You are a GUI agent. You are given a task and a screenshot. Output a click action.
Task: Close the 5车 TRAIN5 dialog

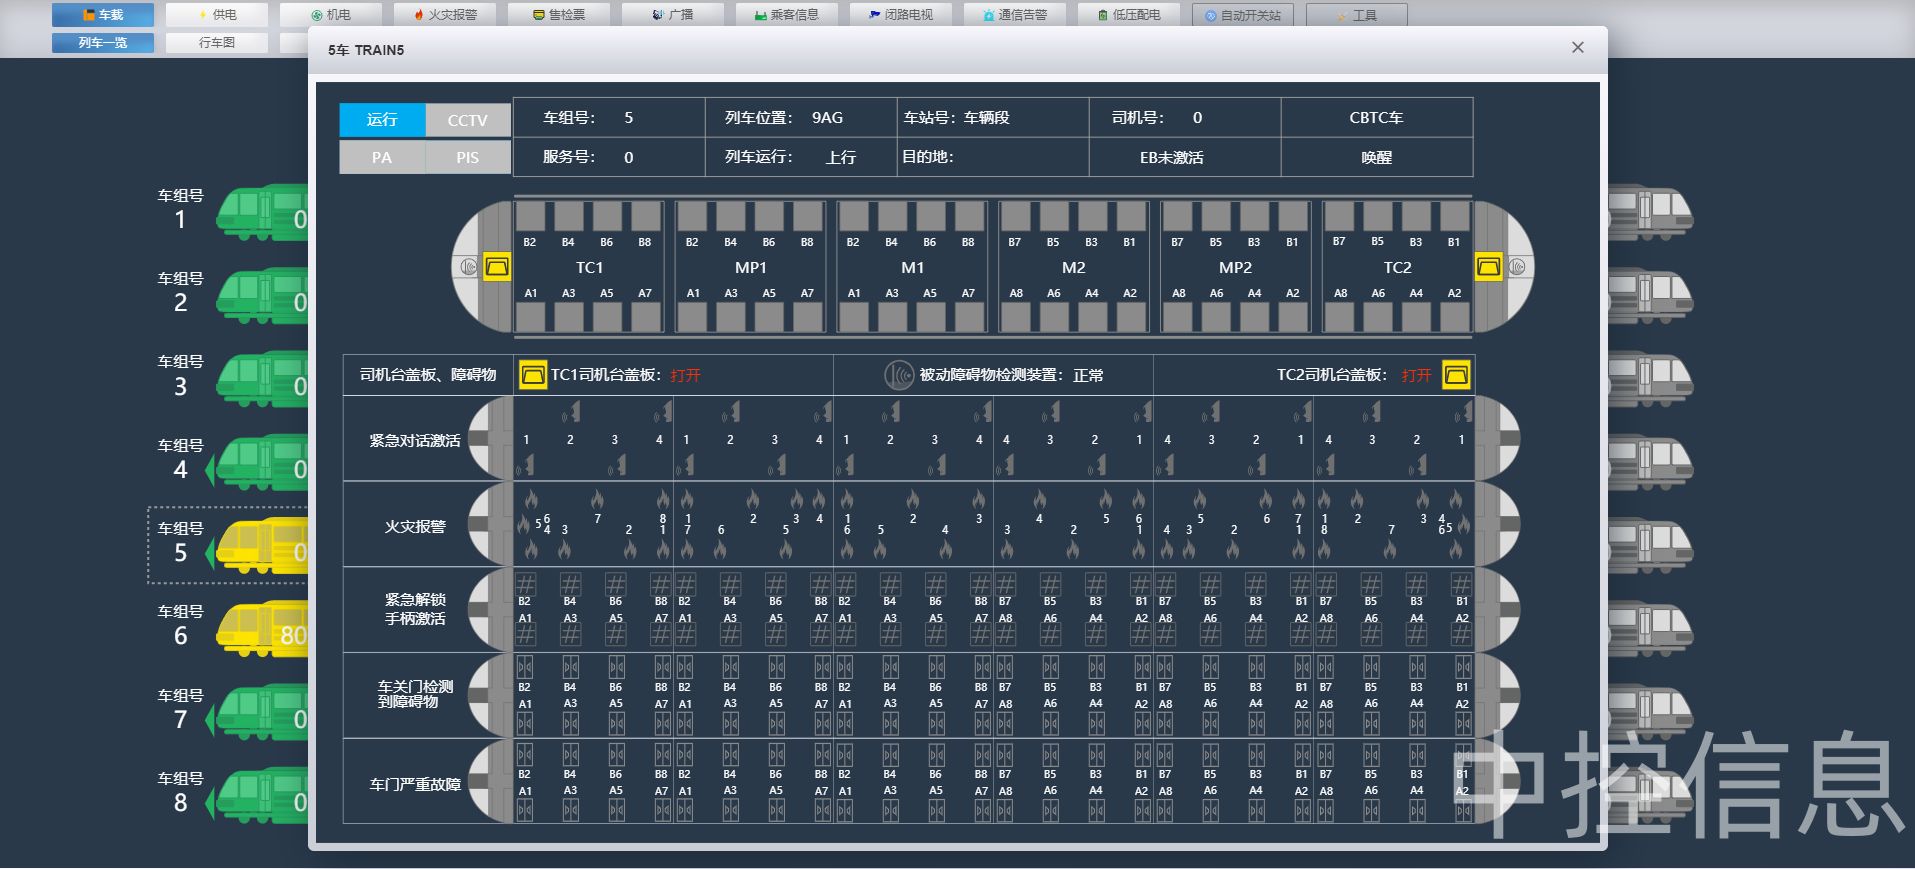[x=1577, y=48]
